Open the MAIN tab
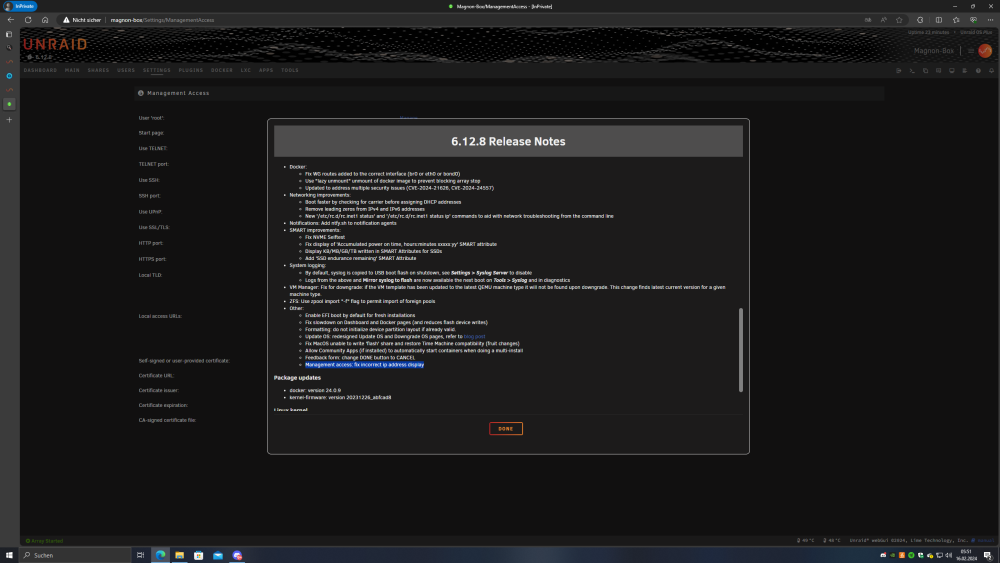The width and height of the screenshot is (1000, 563). click(72, 70)
